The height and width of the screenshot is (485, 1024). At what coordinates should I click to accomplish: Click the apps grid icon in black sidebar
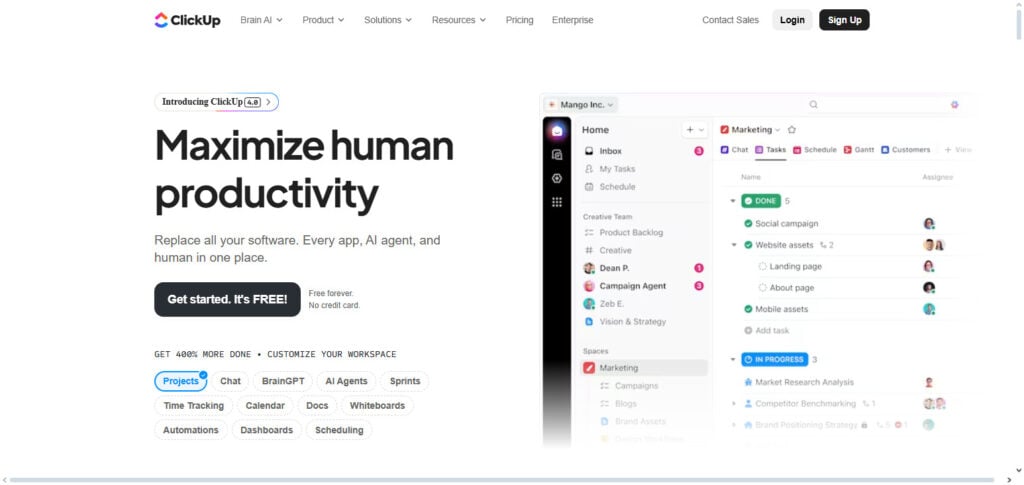point(556,202)
